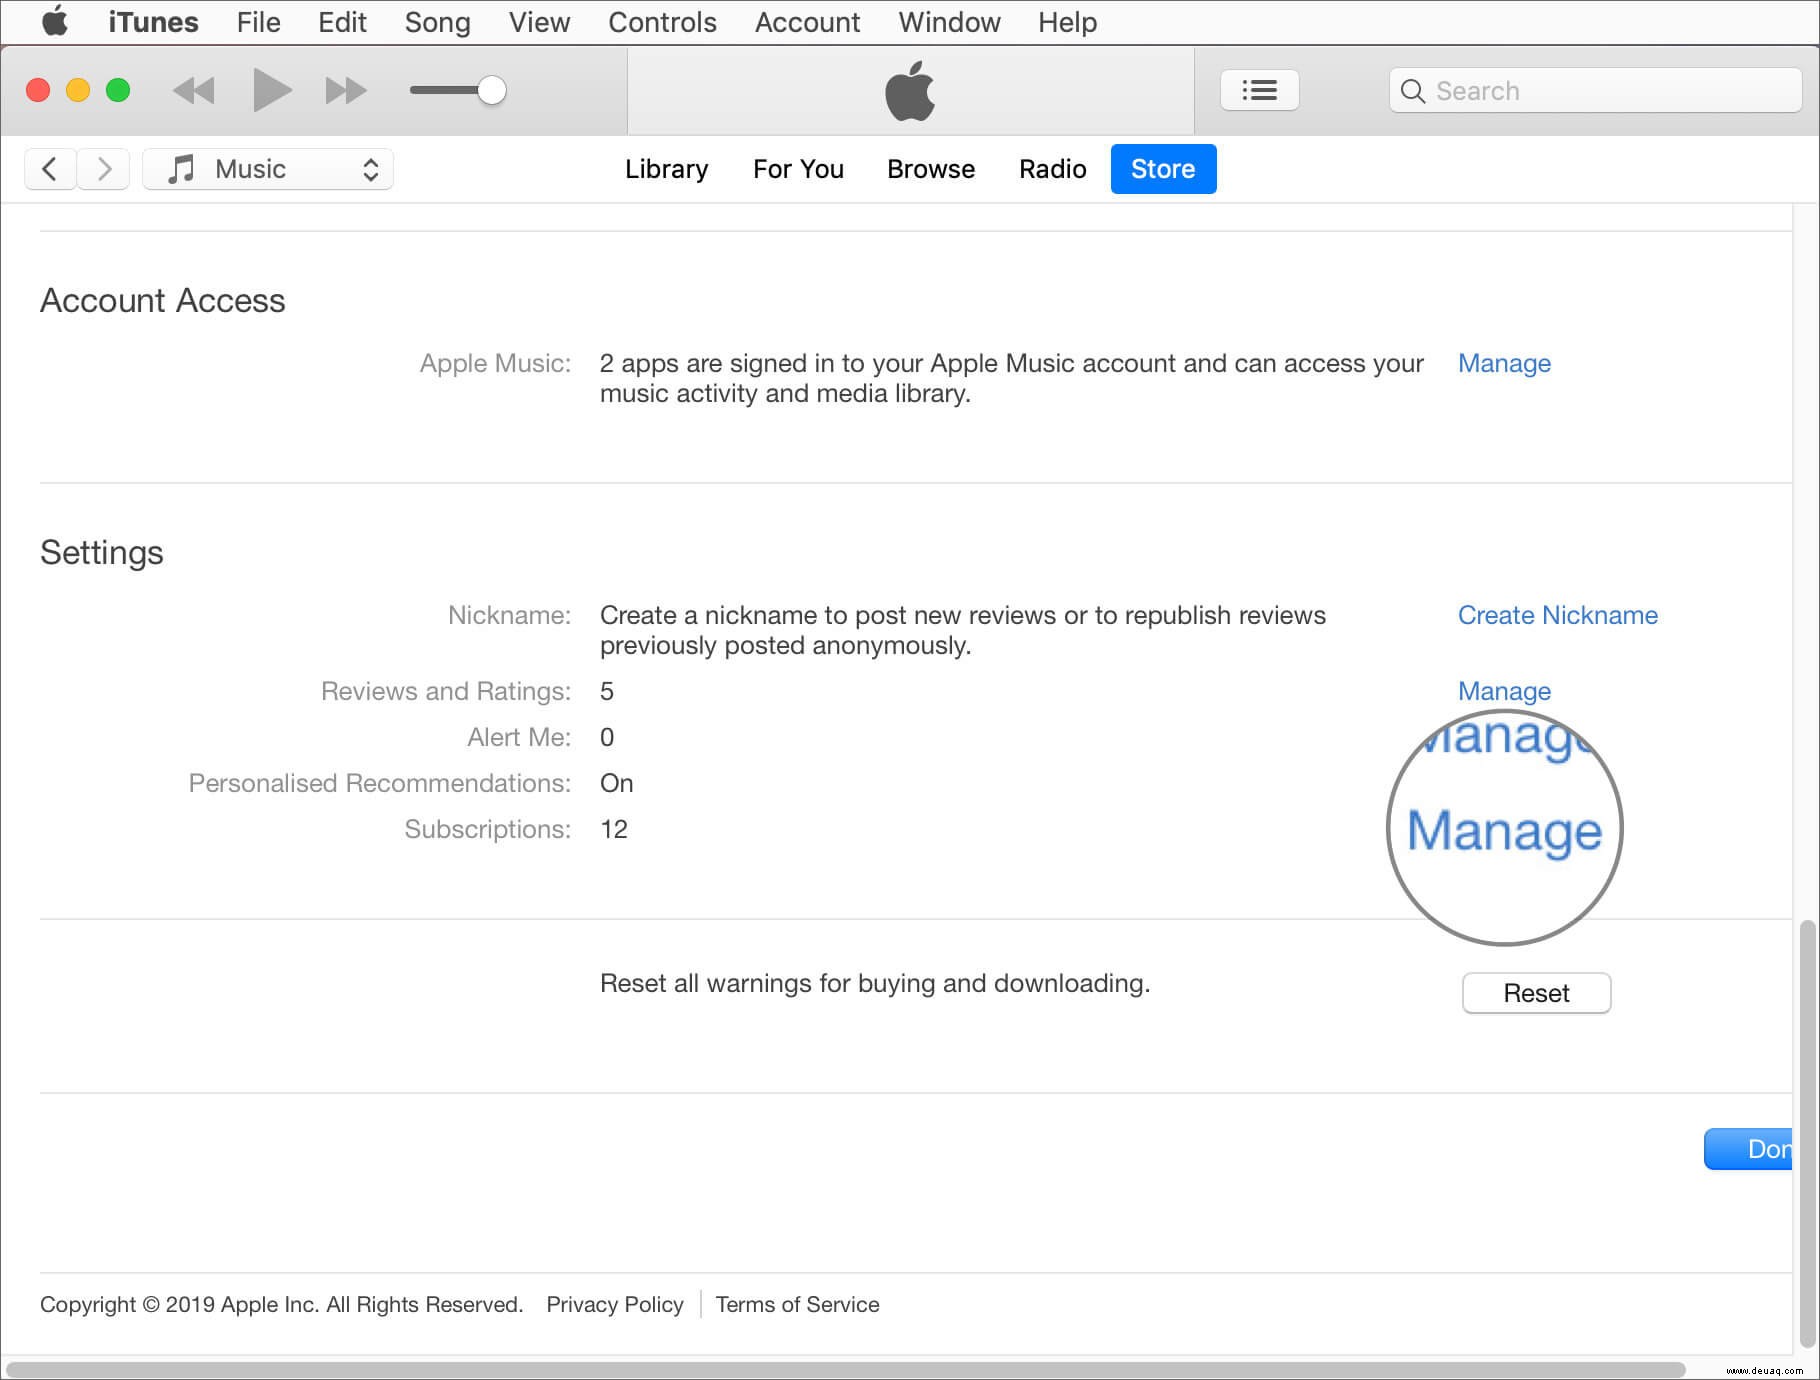Viewport: 1820px width, 1380px height.
Task: Skip forward with the fast-forward button
Action: point(346,91)
